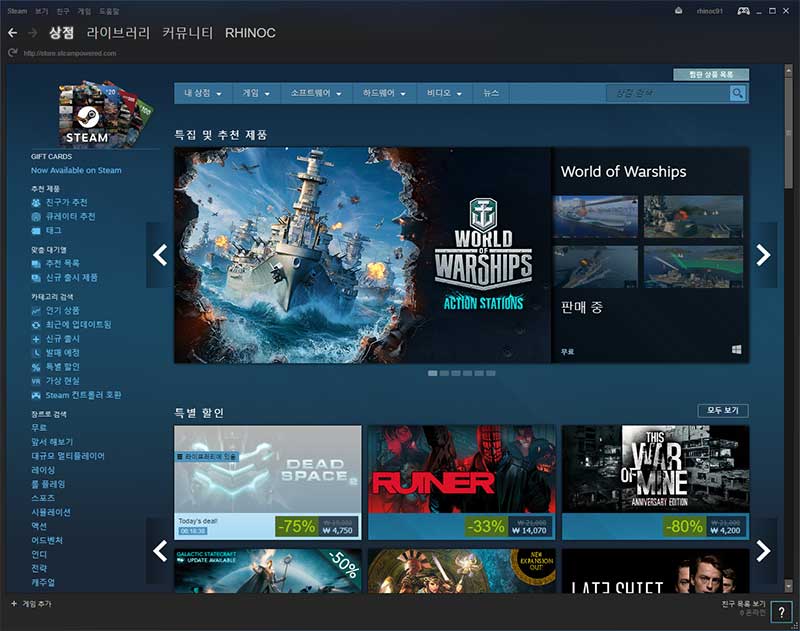Go forward with the right arrow
The width and height of the screenshot is (800, 631).
pos(33,33)
